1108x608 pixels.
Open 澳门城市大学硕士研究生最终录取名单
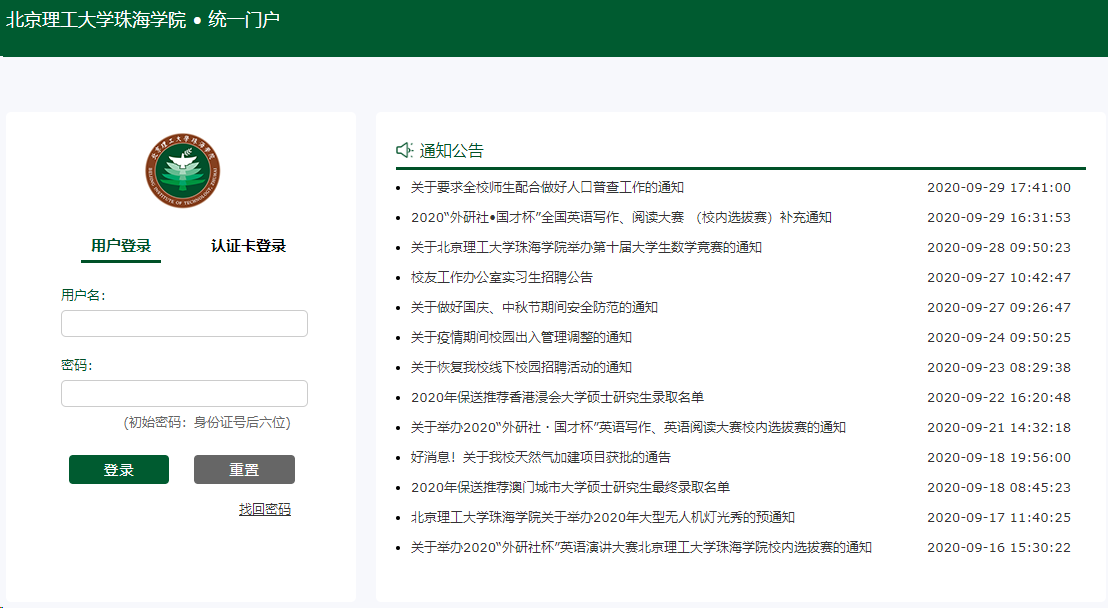(570, 488)
